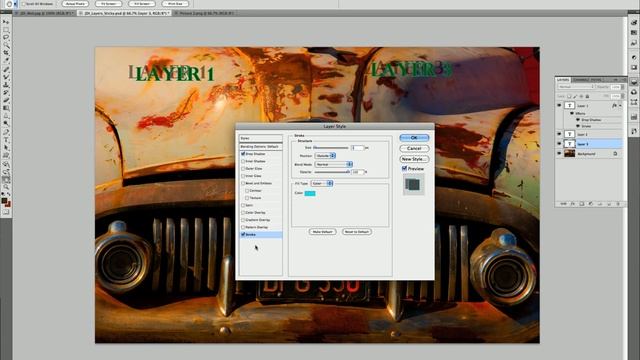The width and height of the screenshot is (640, 360).
Task: Select the Lasso tool
Action: tap(6, 37)
